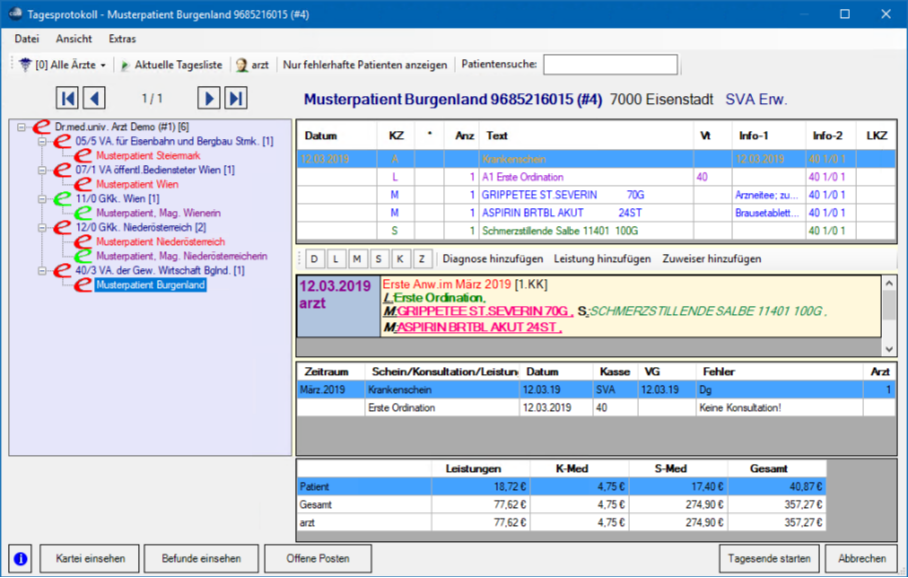
Task: Open the Alle Ärzte dropdown arrow
Action: (103, 65)
